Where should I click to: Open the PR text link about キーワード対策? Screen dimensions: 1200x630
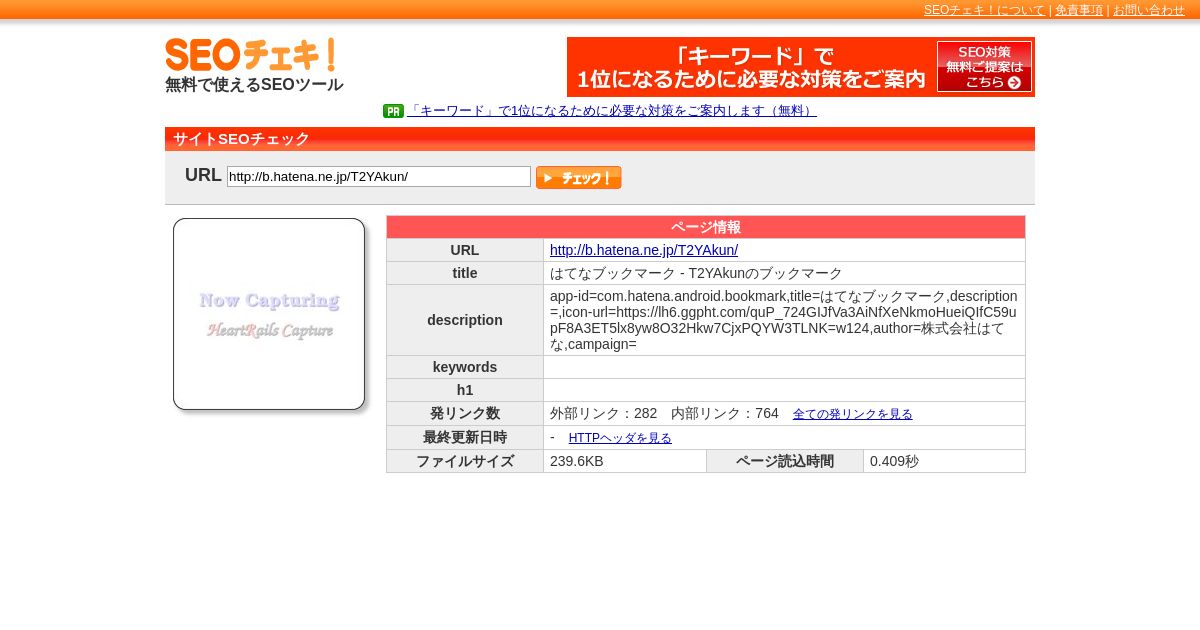[x=612, y=111]
